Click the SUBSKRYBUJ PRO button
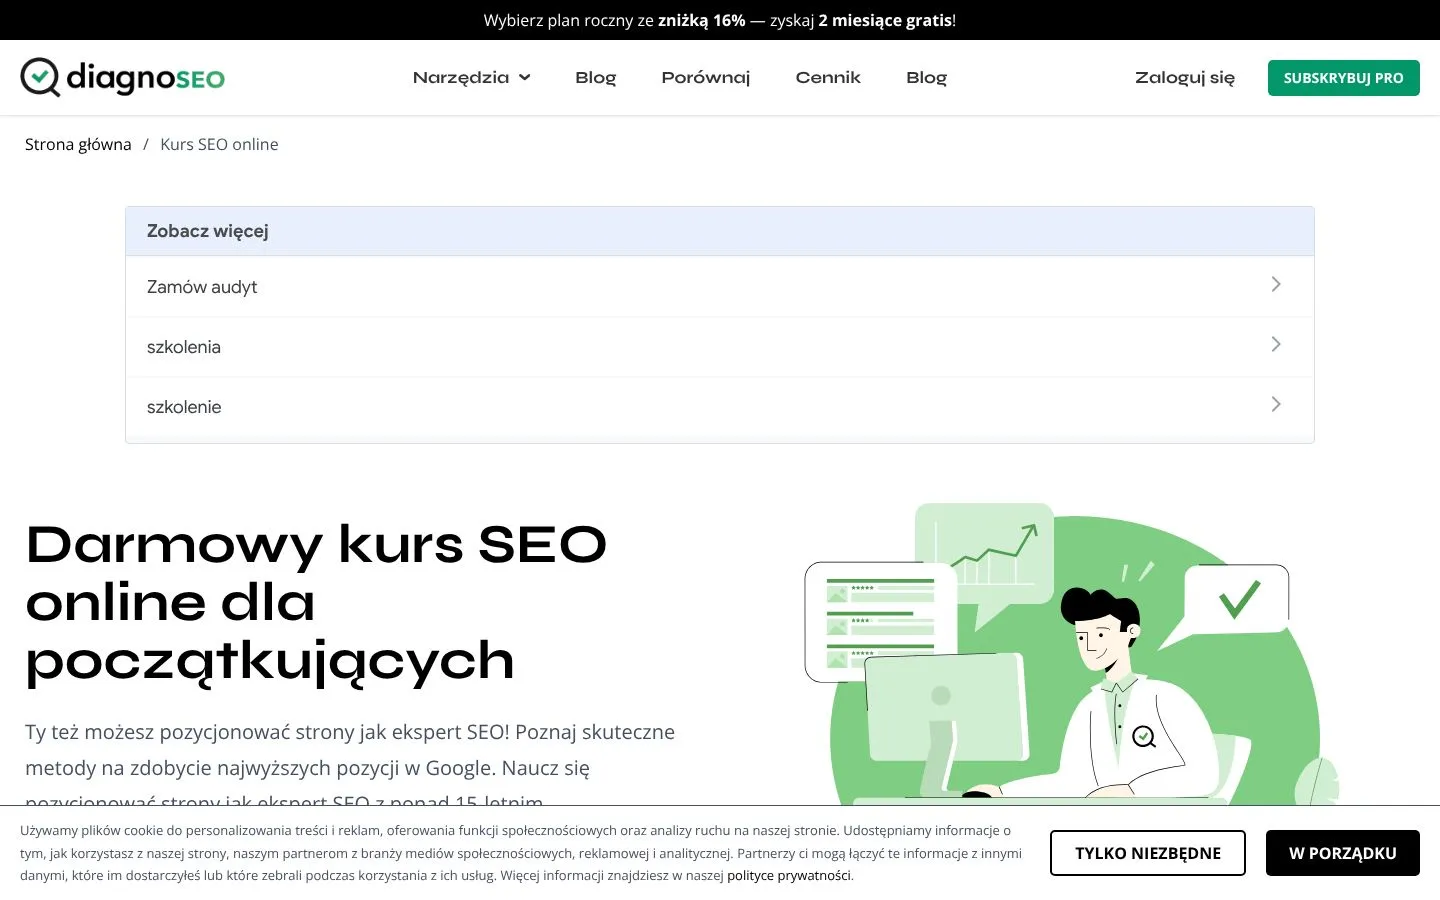The width and height of the screenshot is (1440, 900). pos(1344,78)
